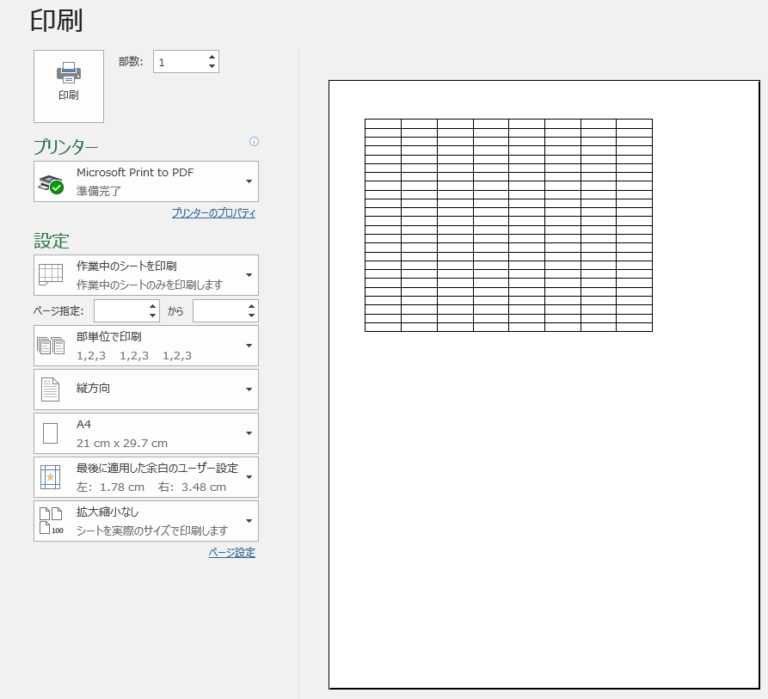768x699 pixels.
Task: Open the 縦方向 orientation dropdown
Action: click(248, 389)
